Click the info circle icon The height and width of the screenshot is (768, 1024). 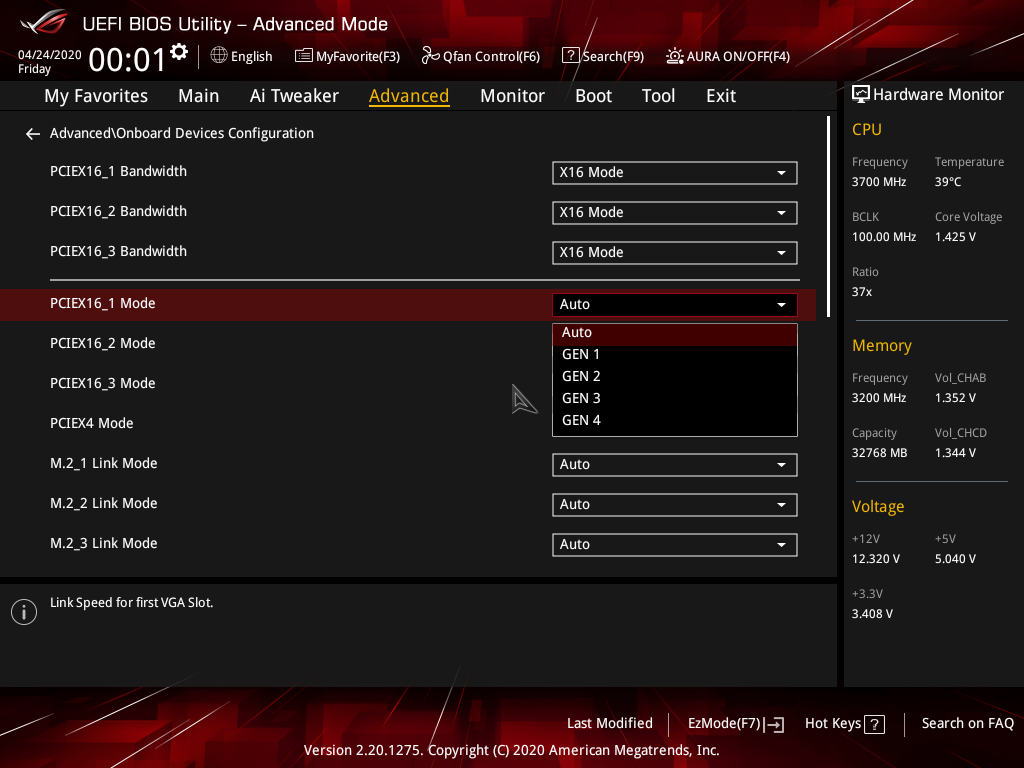coord(24,612)
